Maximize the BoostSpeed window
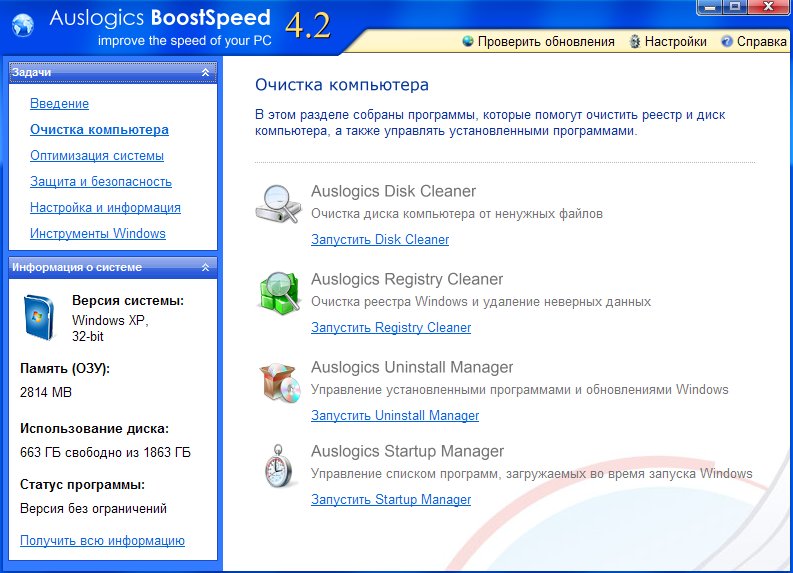This screenshot has width=793, height=573. tap(735, 7)
